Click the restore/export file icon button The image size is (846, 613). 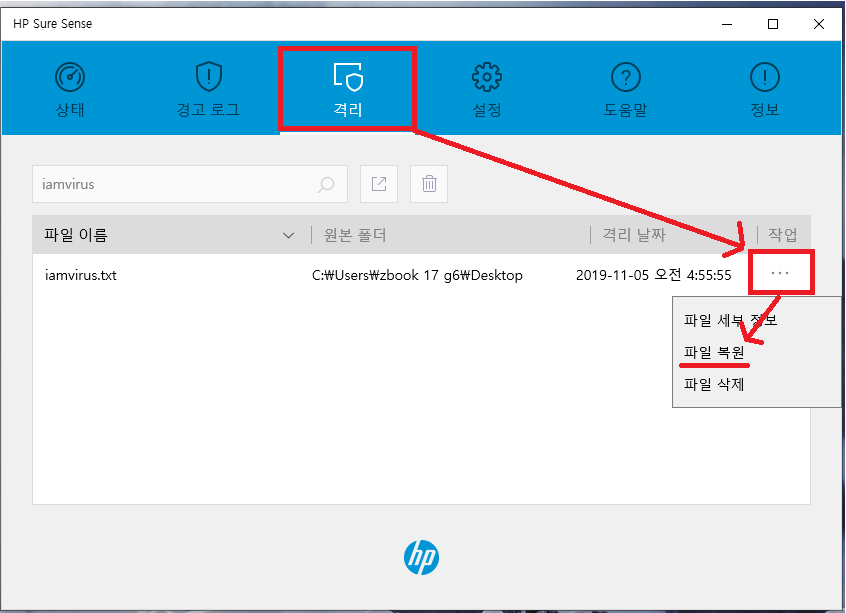pos(379,184)
